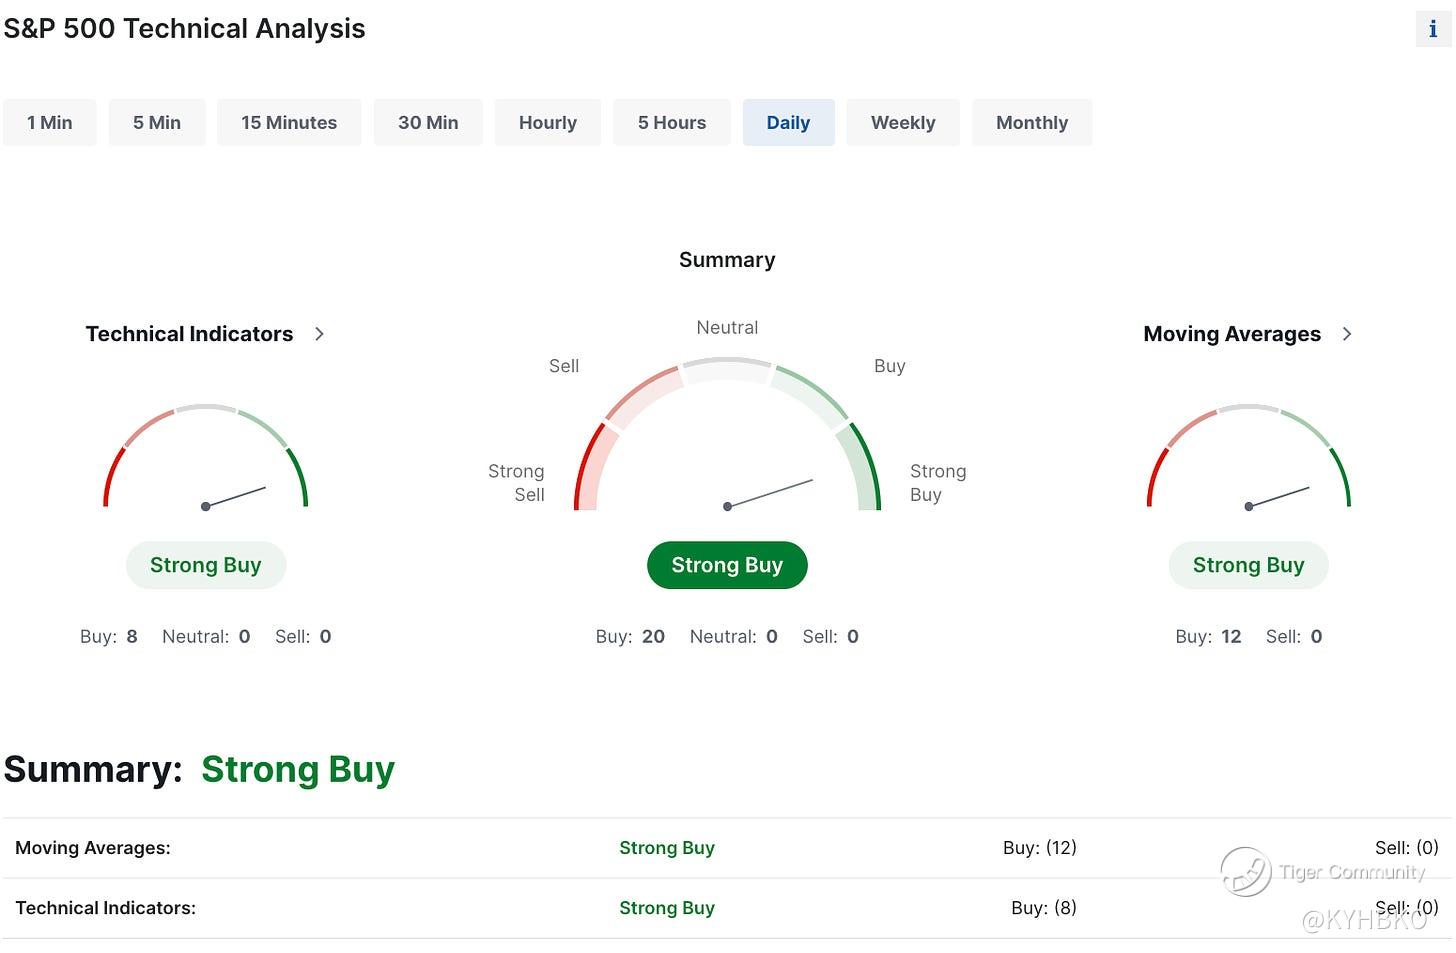Open the Moving Averages heading link
This screenshot has width=1456, height=953.
(x=1232, y=334)
